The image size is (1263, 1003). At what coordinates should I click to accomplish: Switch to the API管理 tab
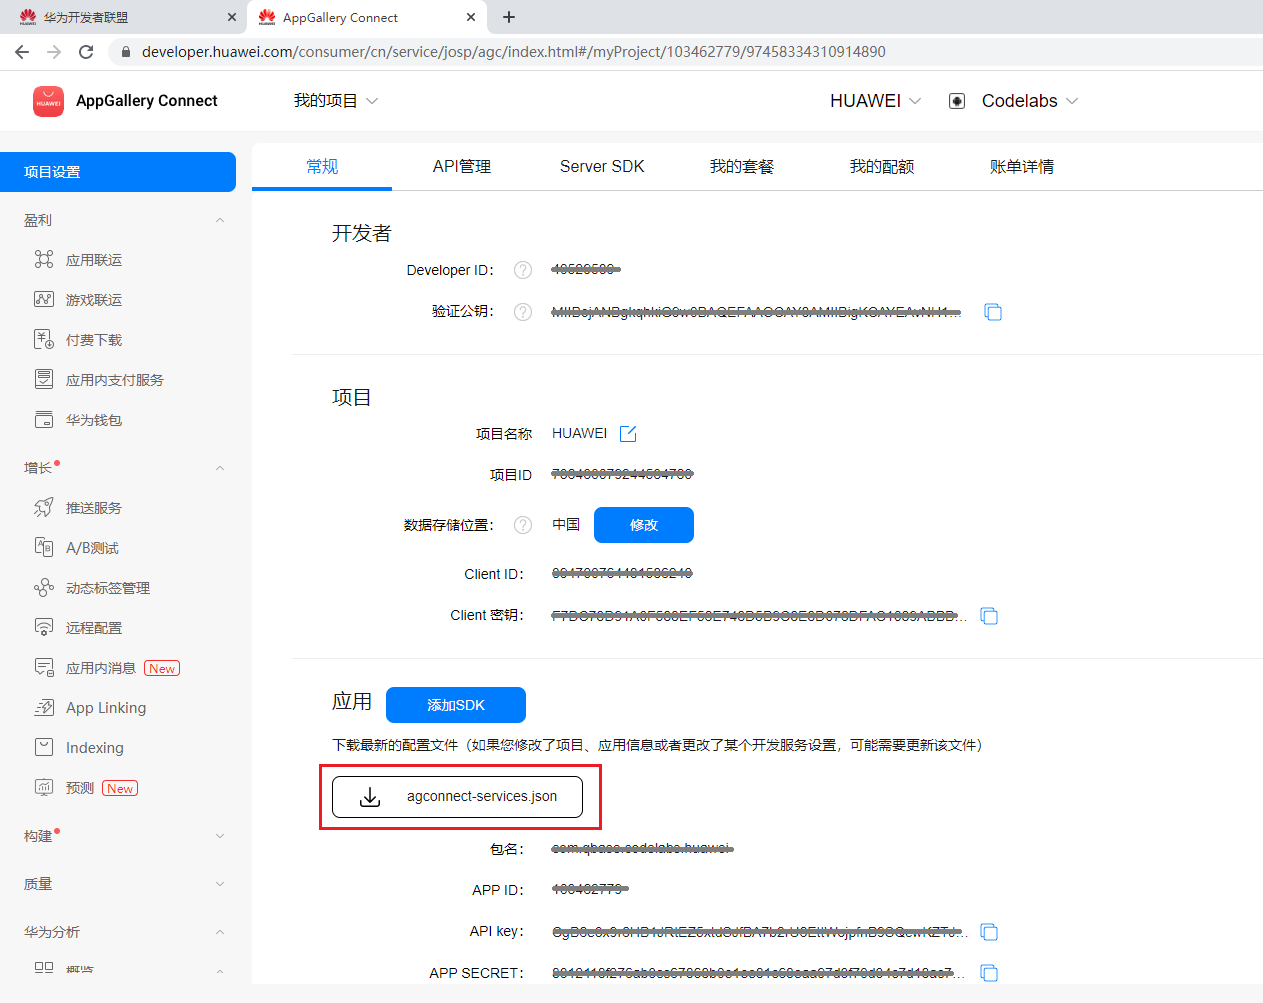(461, 167)
